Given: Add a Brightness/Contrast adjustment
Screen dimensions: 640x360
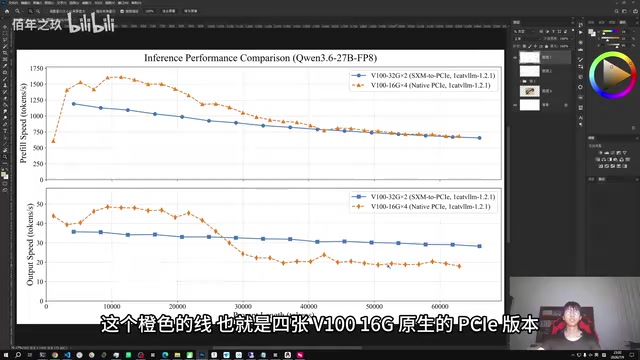Looking at the screenshot, I should (x=601, y=153).
